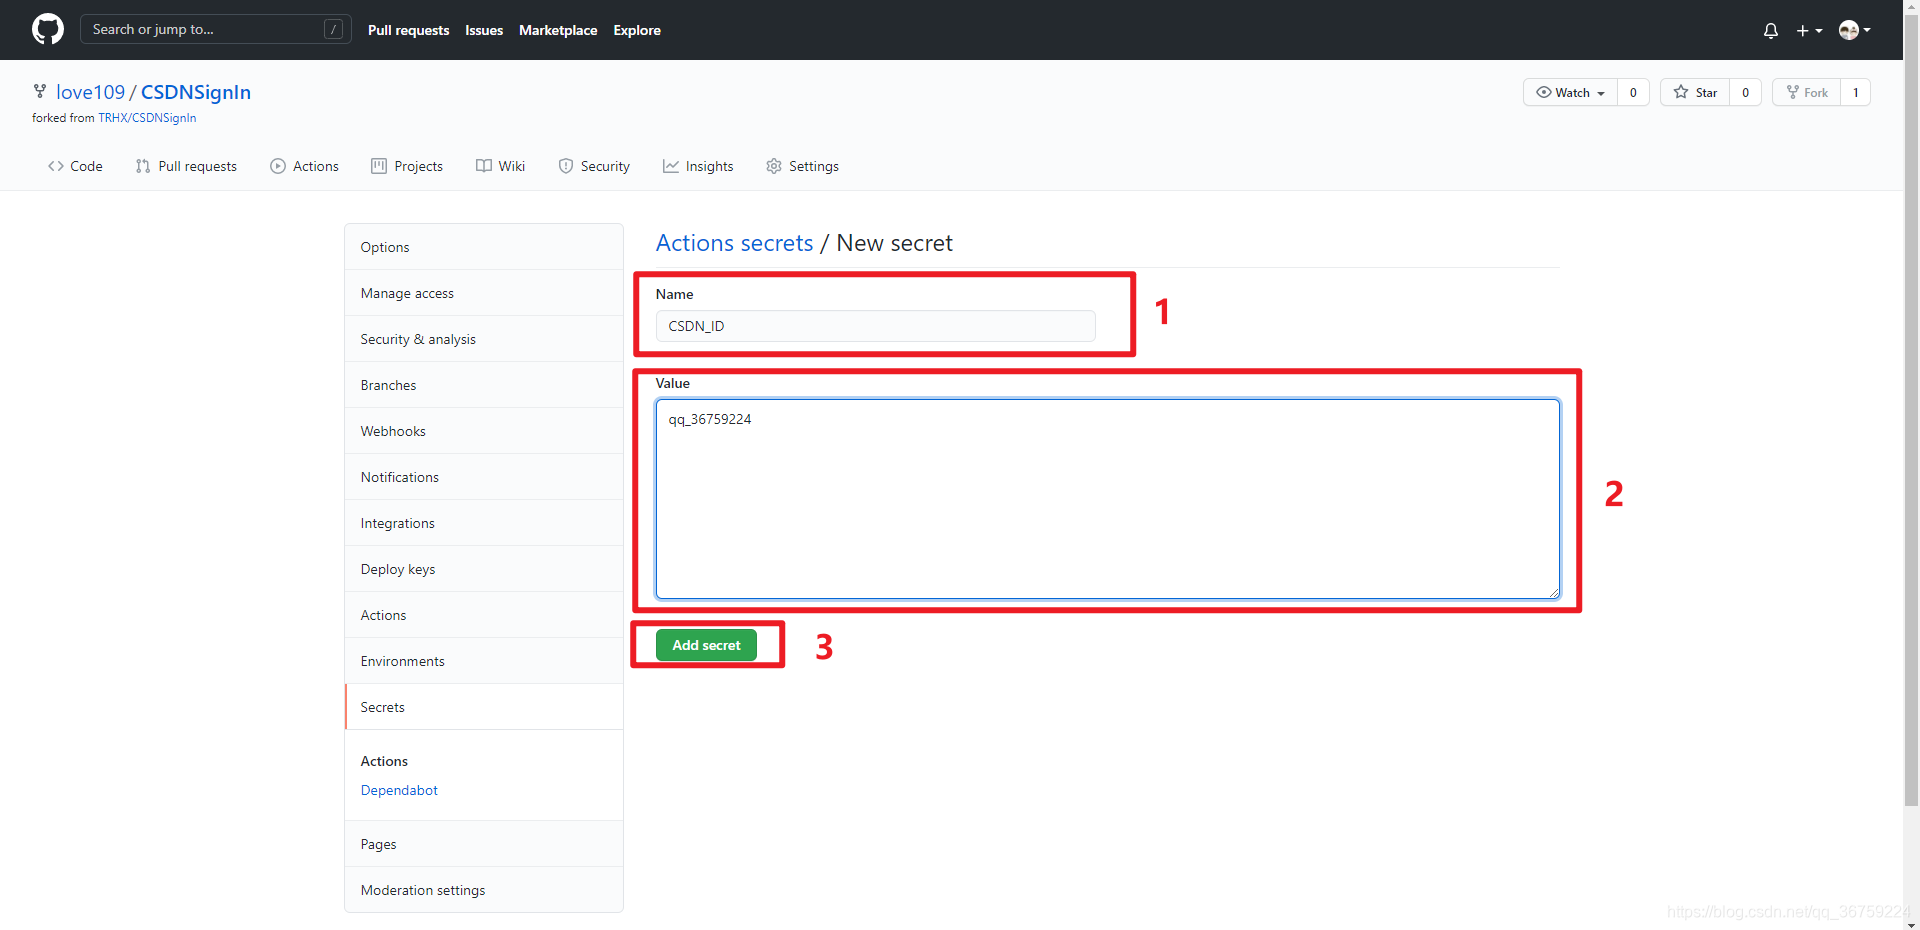Click the Star repository button
The height and width of the screenshot is (930, 1920).
tap(1695, 92)
